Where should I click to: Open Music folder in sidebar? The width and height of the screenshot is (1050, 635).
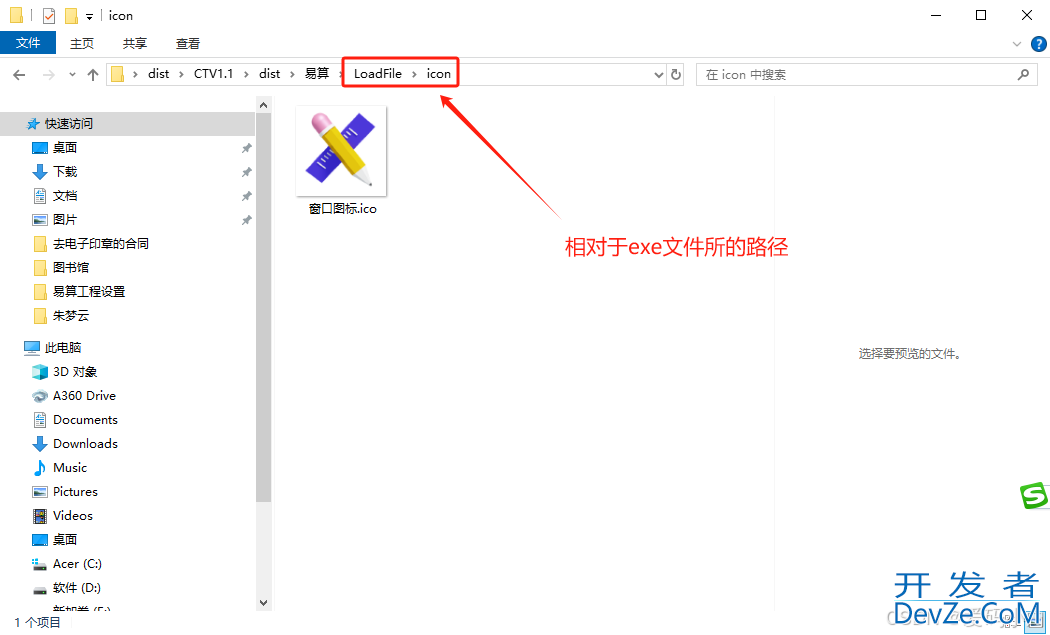[x=70, y=468]
